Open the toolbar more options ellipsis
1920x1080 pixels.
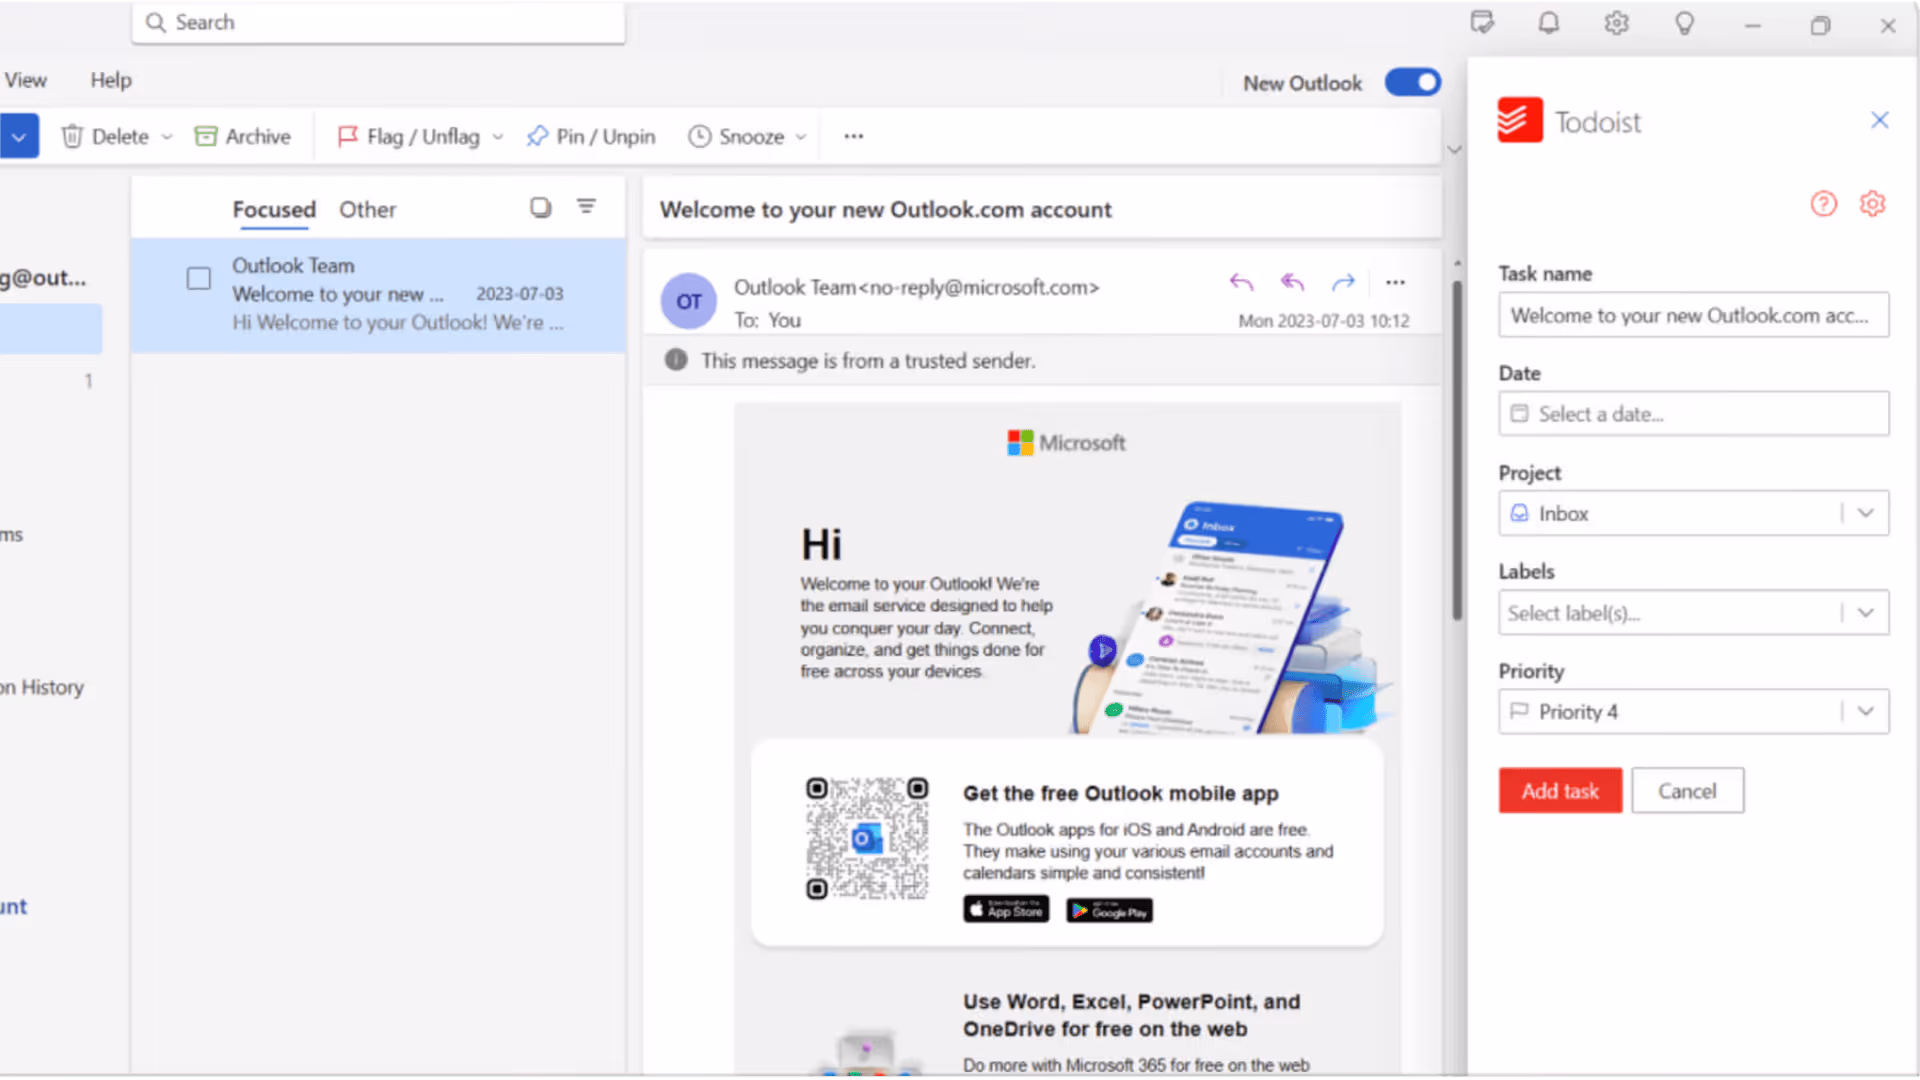(x=853, y=136)
